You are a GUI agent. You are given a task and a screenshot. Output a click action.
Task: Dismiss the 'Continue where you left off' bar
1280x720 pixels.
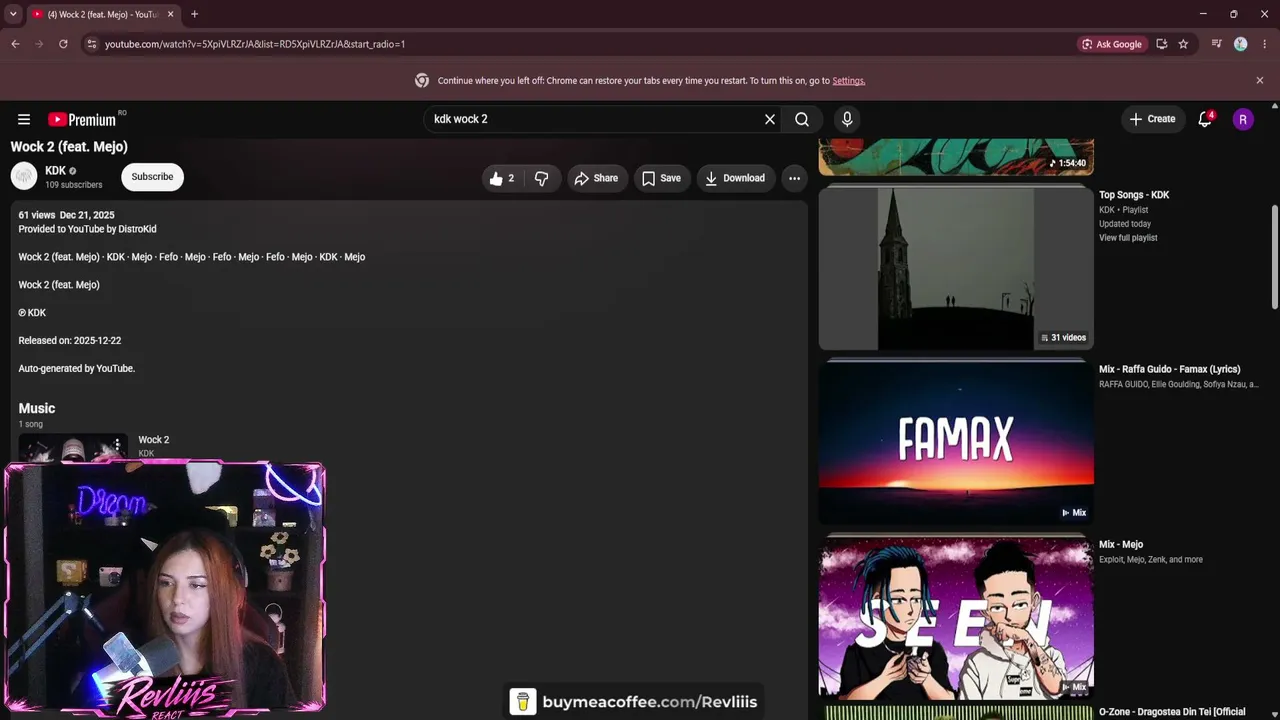tap(1260, 80)
